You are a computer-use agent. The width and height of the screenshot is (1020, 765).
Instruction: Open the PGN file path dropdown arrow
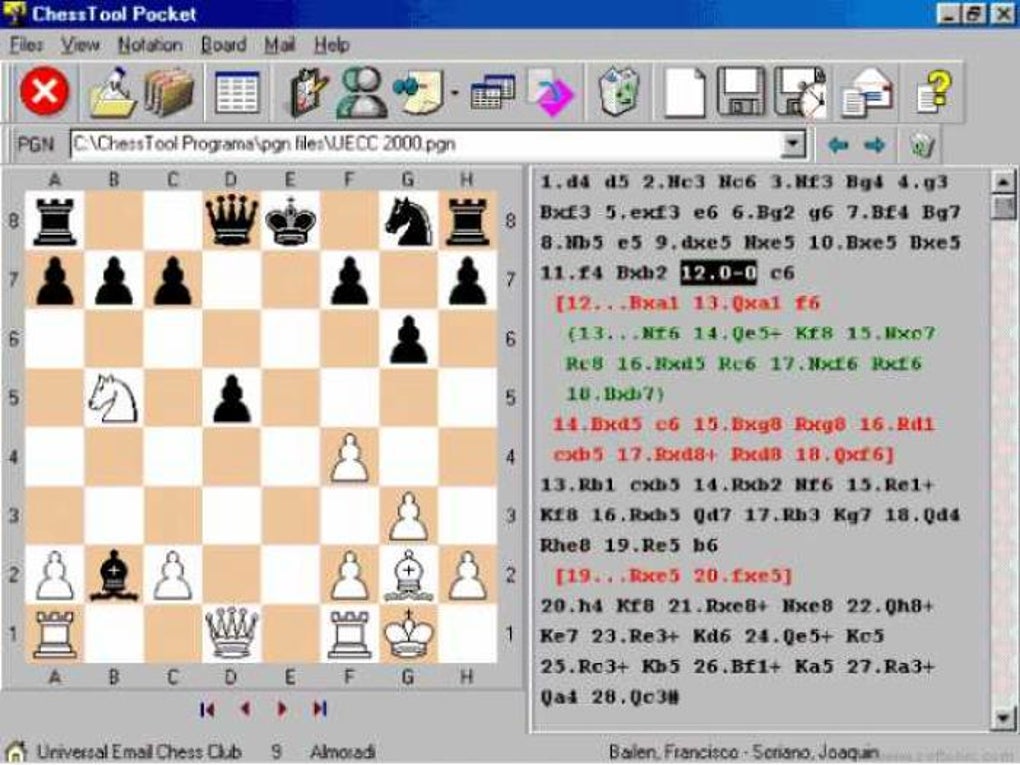pyautogui.click(x=793, y=144)
